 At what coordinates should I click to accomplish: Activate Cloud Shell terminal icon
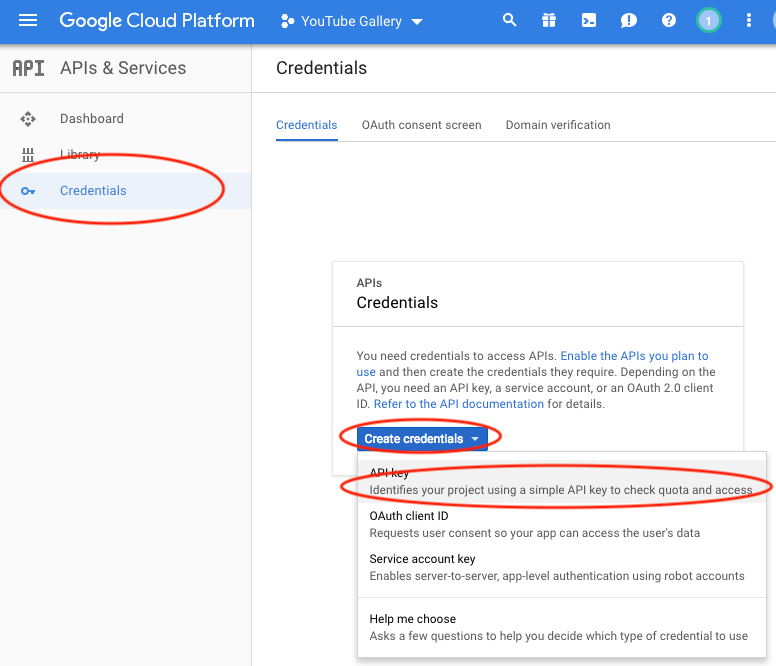(589, 21)
